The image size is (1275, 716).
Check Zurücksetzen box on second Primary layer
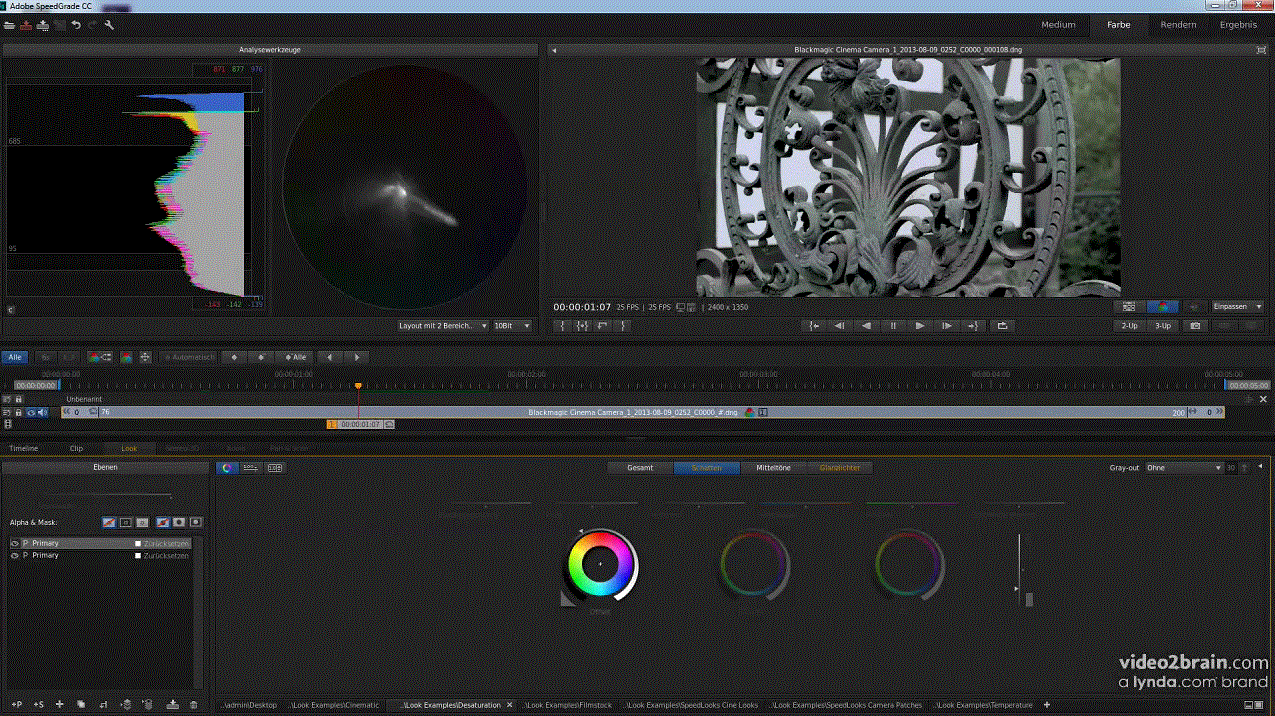(x=138, y=555)
